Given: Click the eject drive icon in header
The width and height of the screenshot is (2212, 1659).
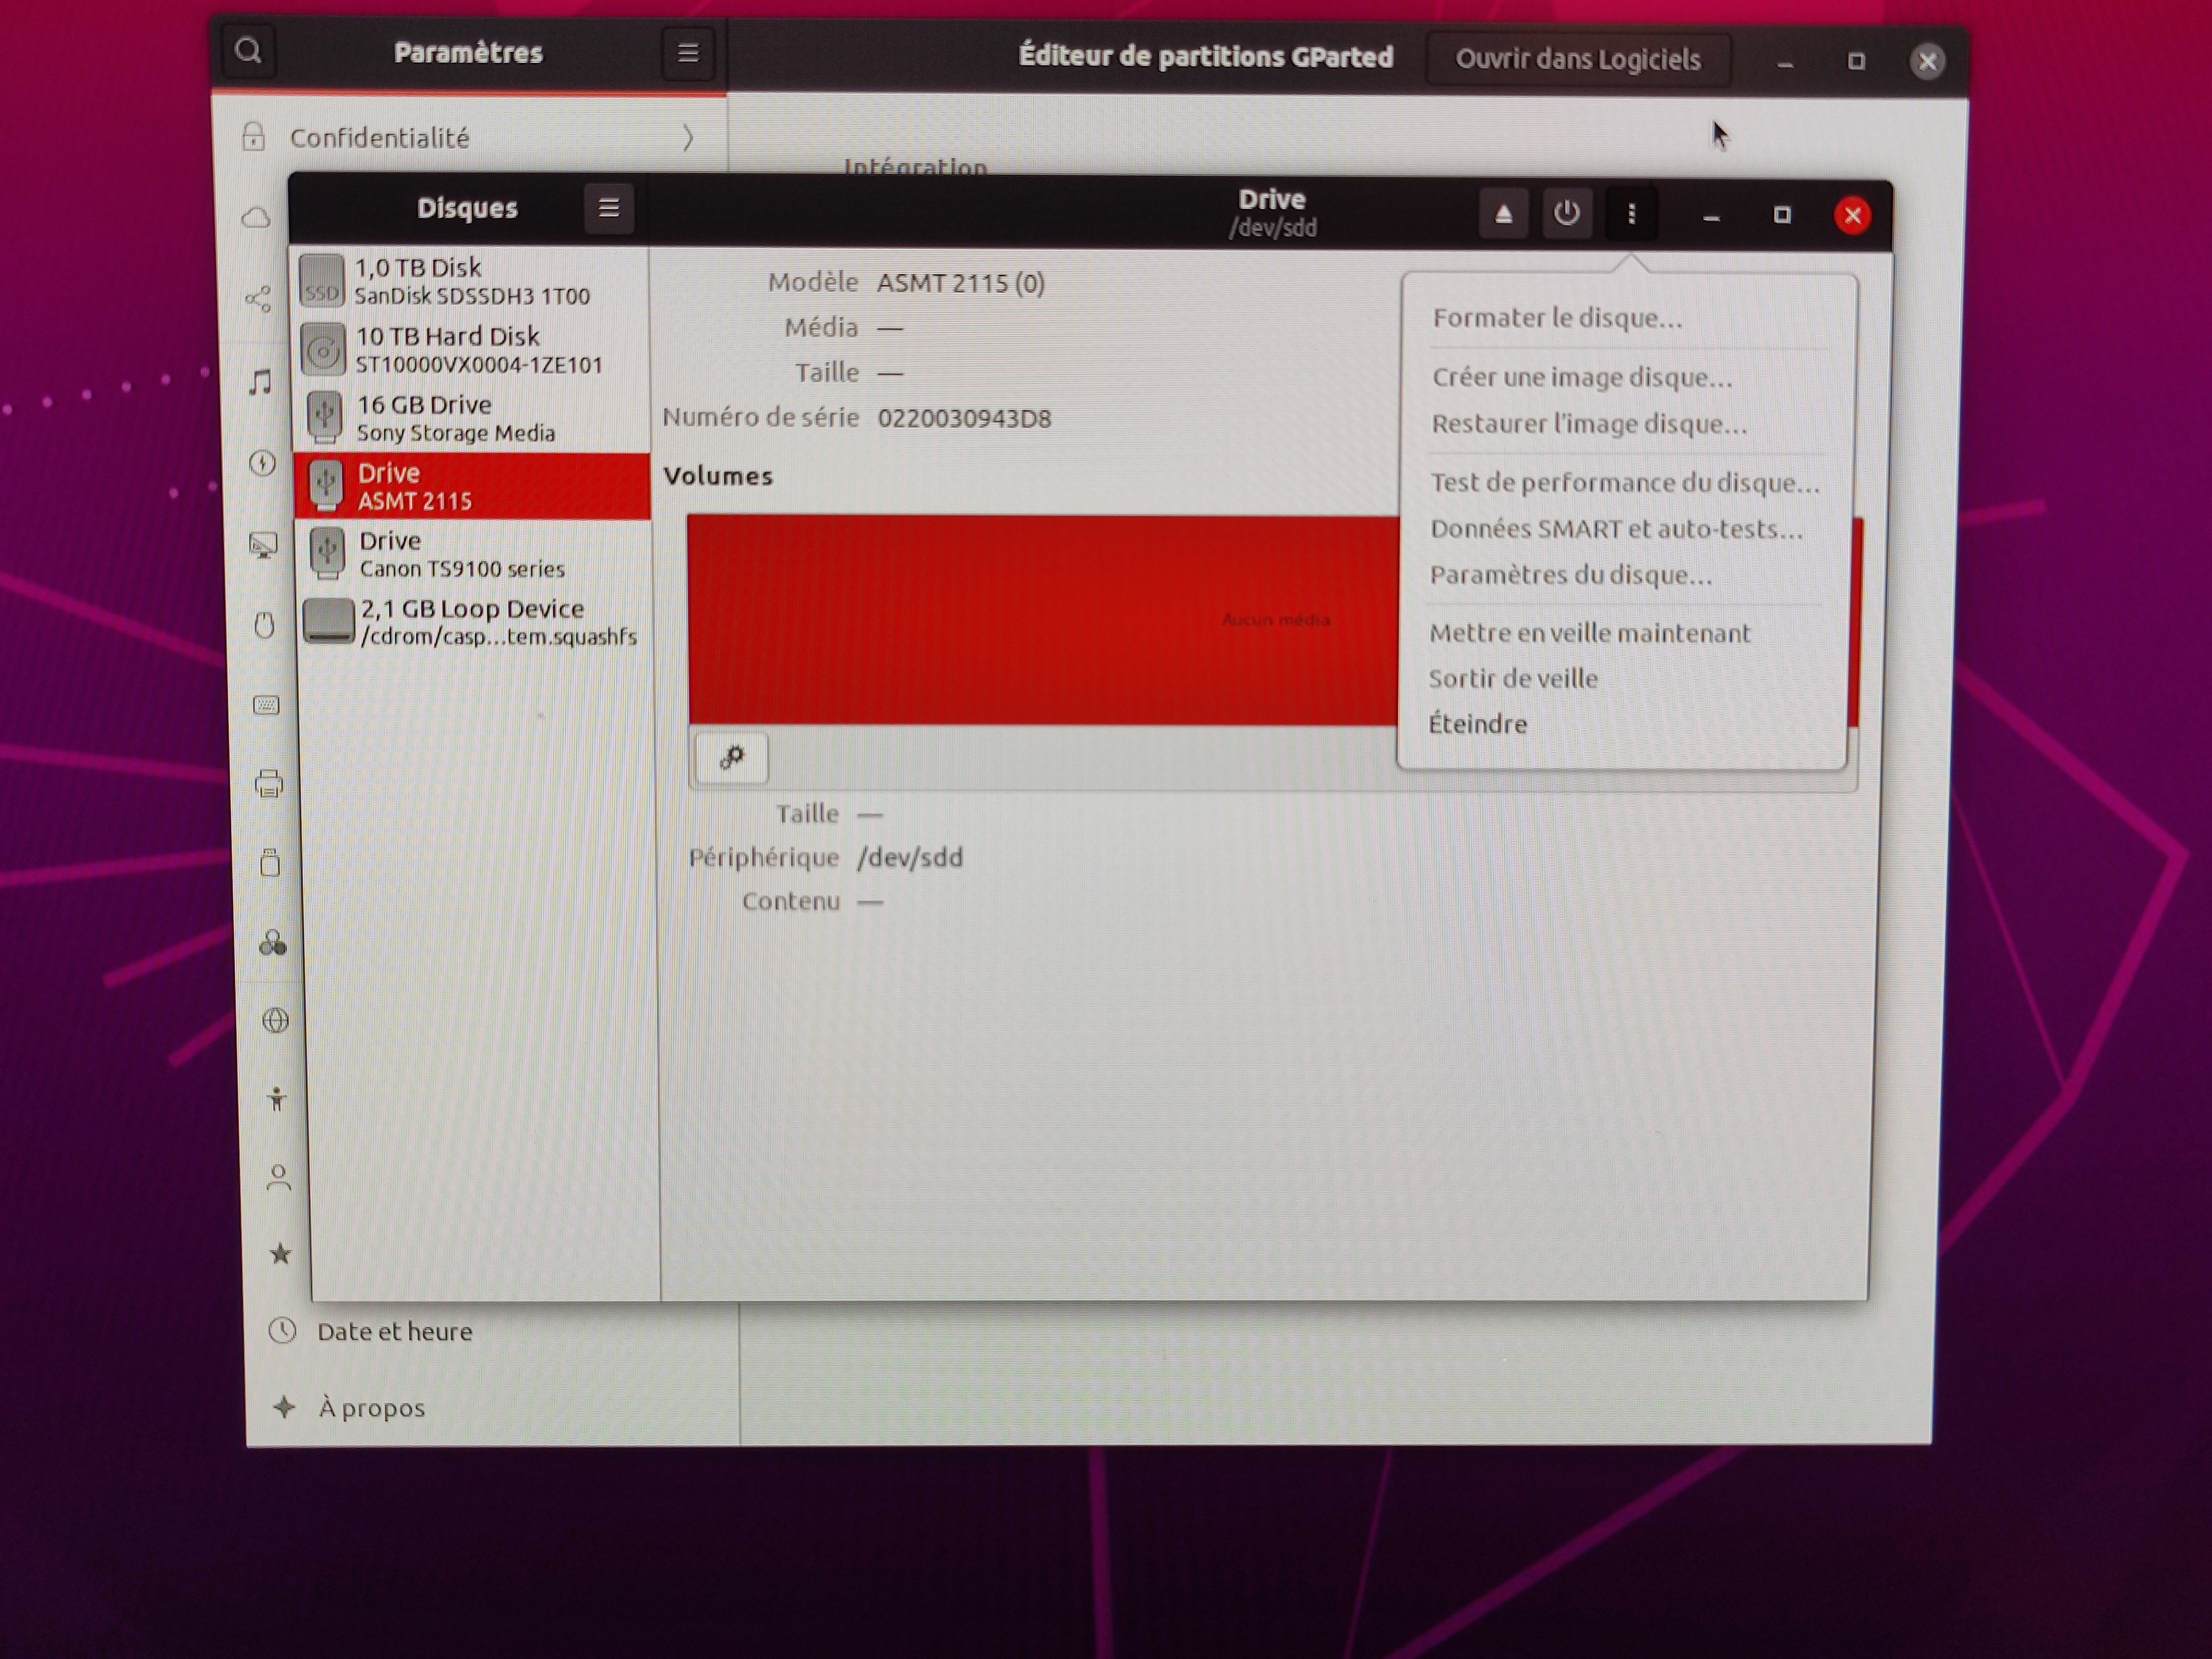Looking at the screenshot, I should pos(1502,215).
